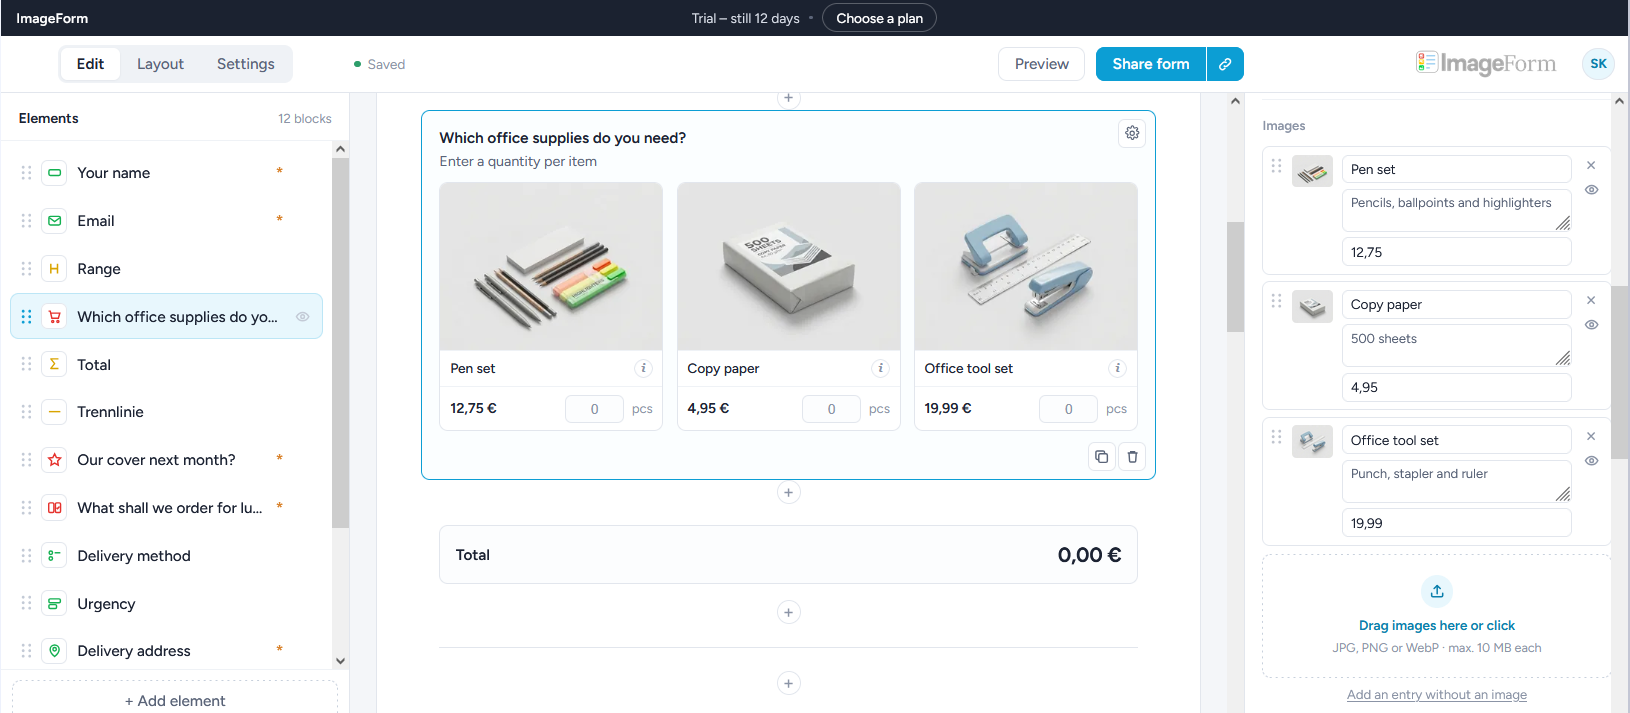
Task: Click the Office tool set product image
Action: point(1025,266)
